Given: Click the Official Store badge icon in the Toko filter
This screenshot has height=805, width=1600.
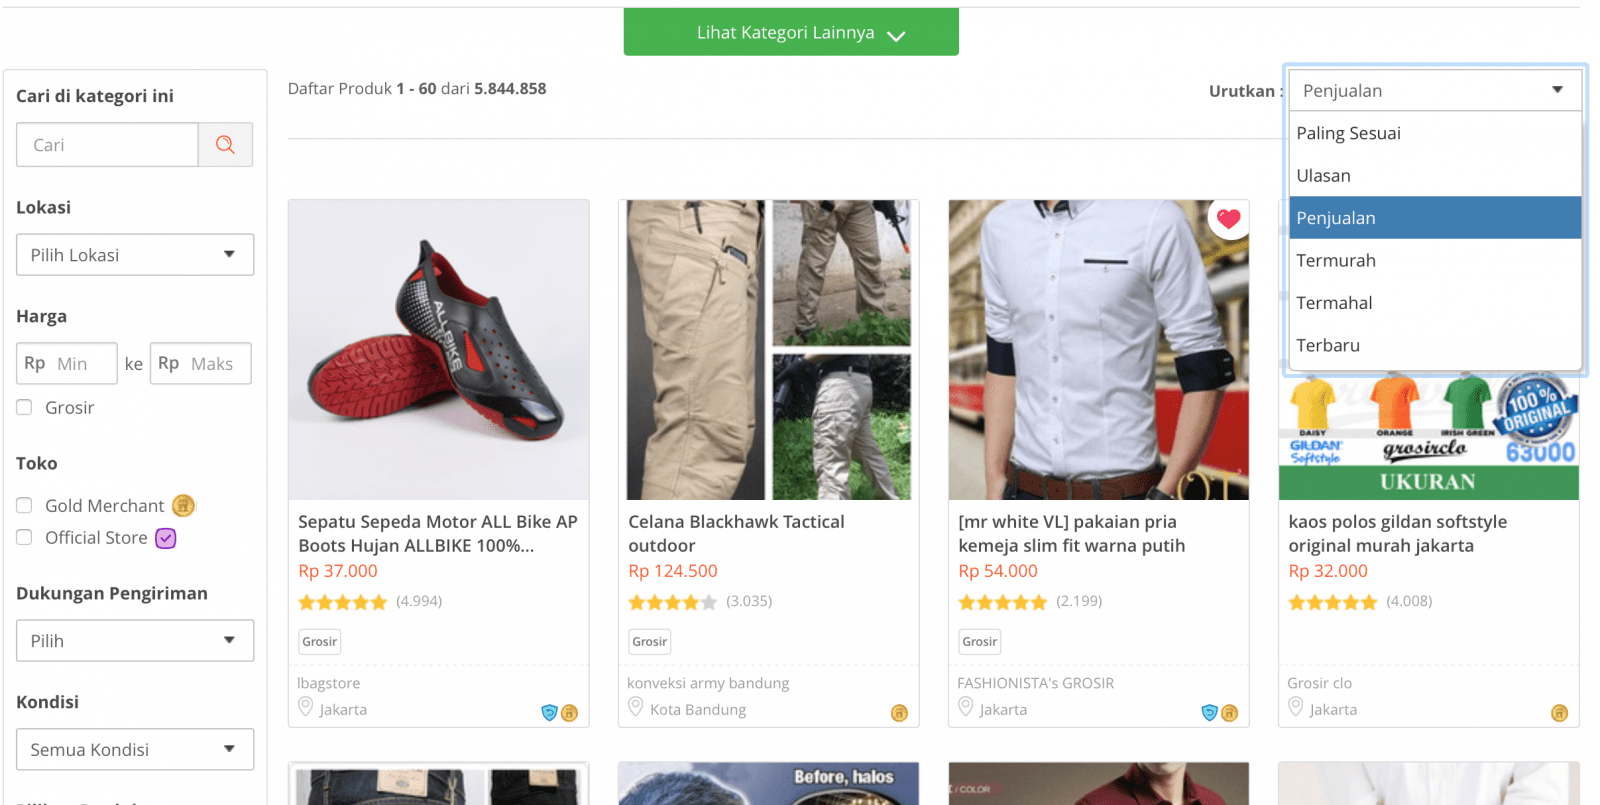Looking at the screenshot, I should click(166, 538).
